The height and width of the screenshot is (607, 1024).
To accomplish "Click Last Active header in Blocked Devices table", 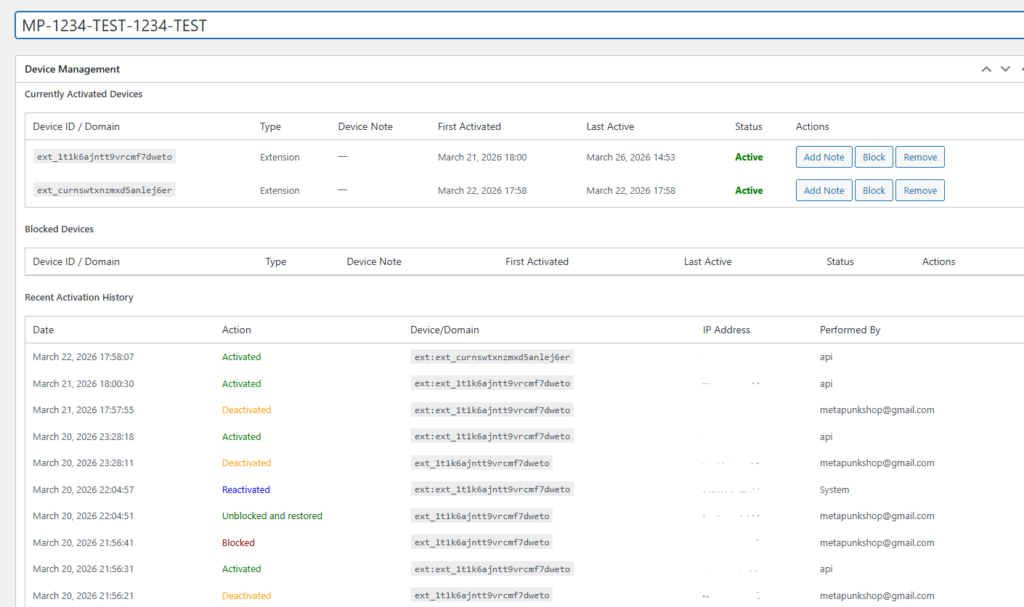I will (x=707, y=262).
